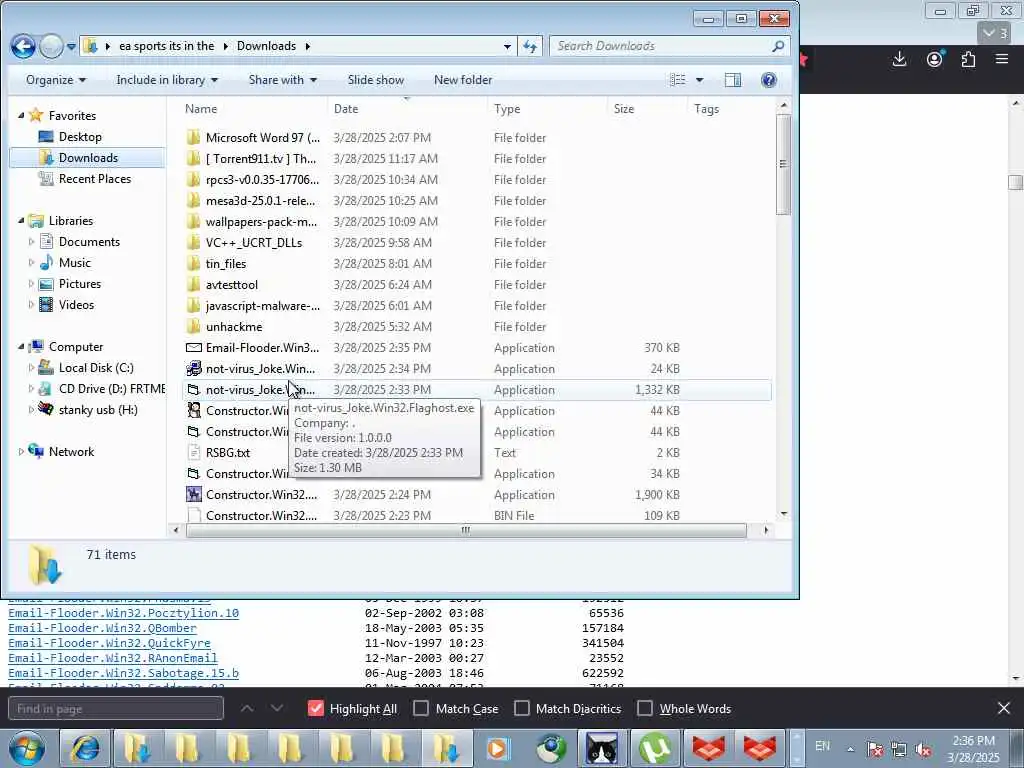Click the browser page scrollbar thumb
Screen dimensions: 1024x768
click(1015, 182)
